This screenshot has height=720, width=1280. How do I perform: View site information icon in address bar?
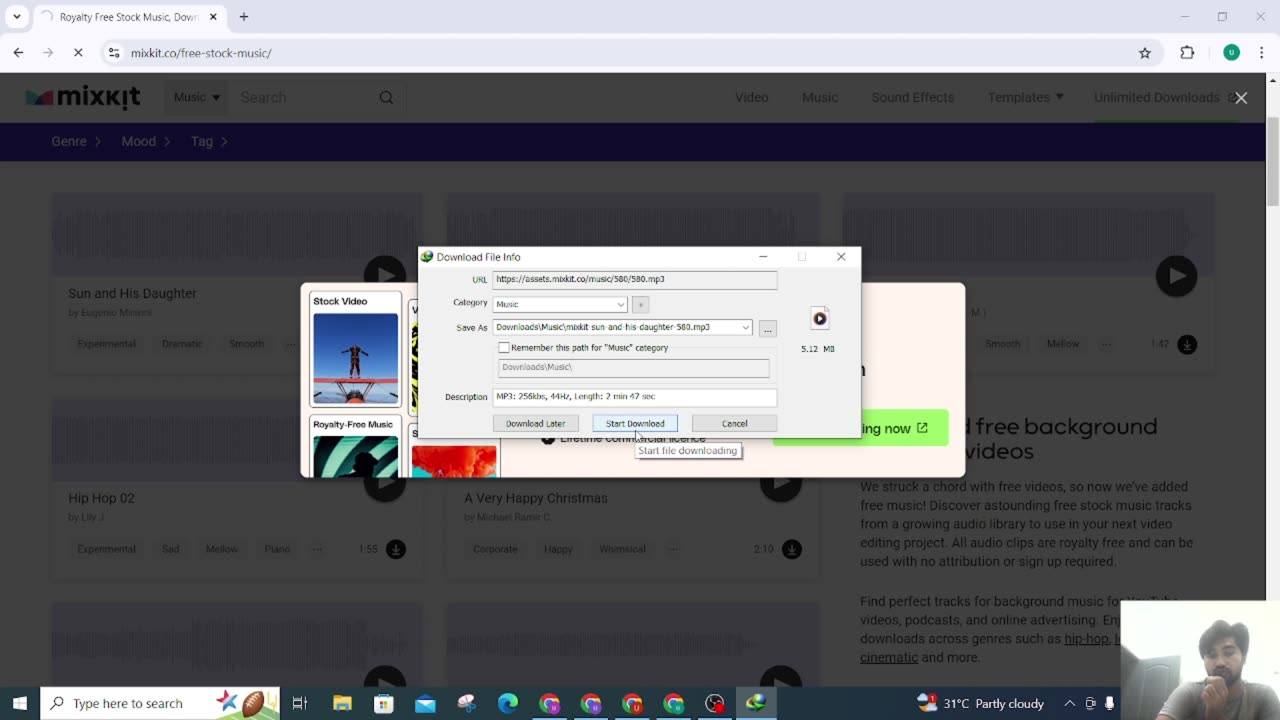pyautogui.click(x=114, y=52)
